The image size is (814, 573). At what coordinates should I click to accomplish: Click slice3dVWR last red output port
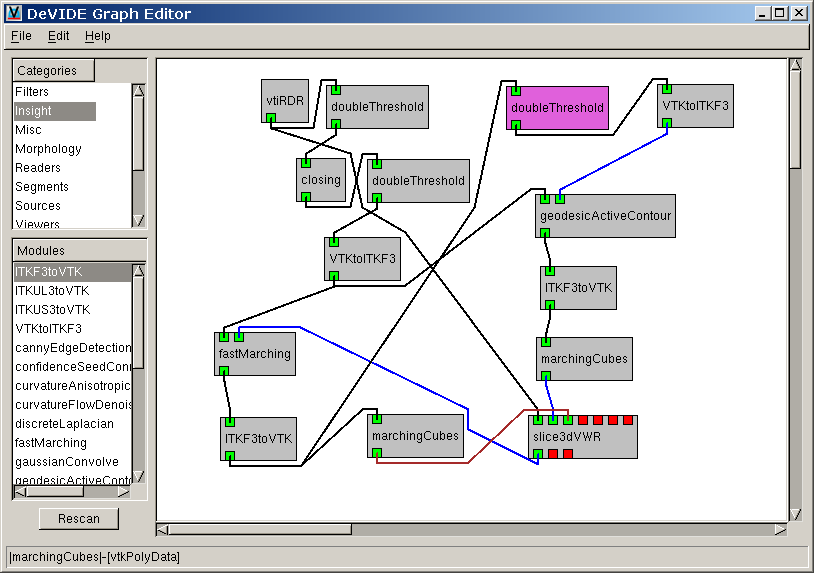568,454
